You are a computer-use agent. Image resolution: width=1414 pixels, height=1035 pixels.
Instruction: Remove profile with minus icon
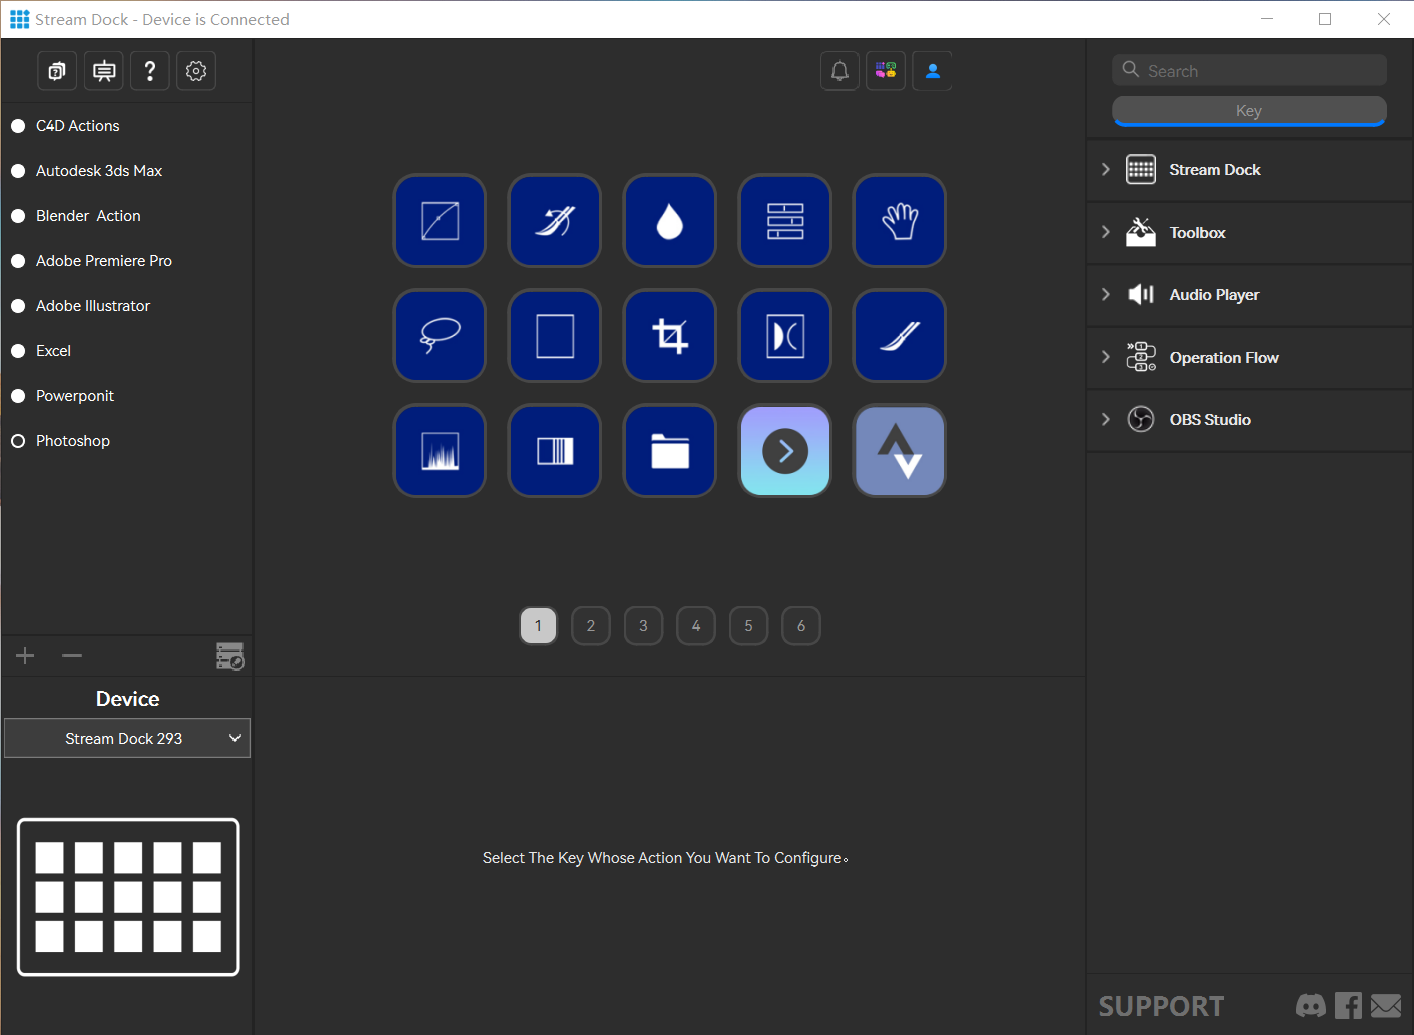[x=72, y=656]
